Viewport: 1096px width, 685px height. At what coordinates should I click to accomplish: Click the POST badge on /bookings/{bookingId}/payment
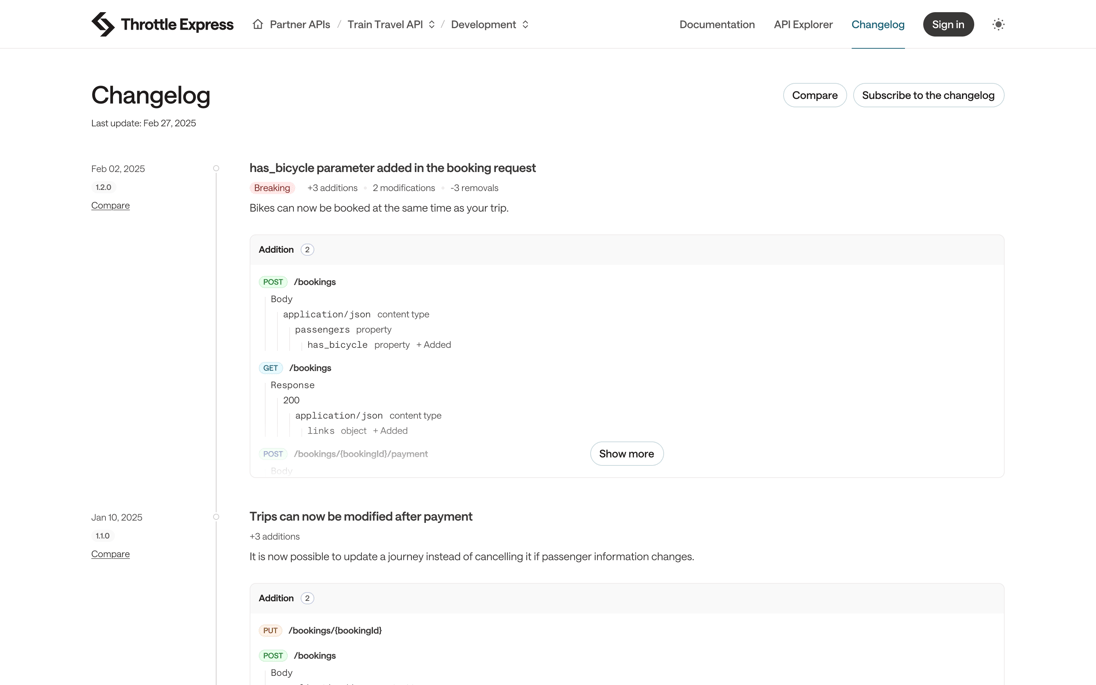coord(272,453)
